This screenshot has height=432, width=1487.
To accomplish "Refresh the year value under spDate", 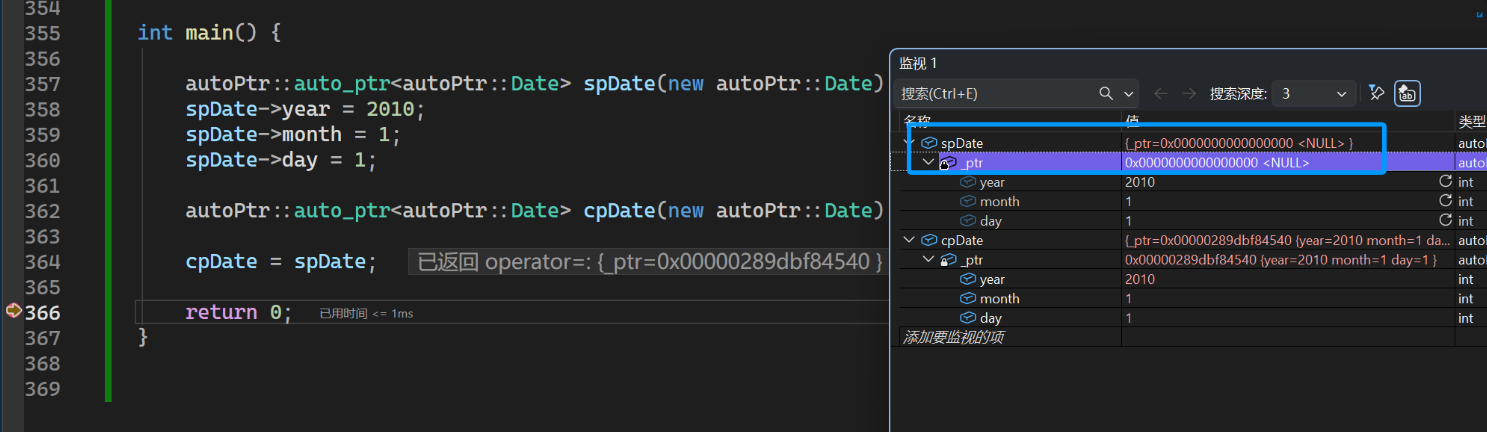I will pyautogui.click(x=1445, y=182).
